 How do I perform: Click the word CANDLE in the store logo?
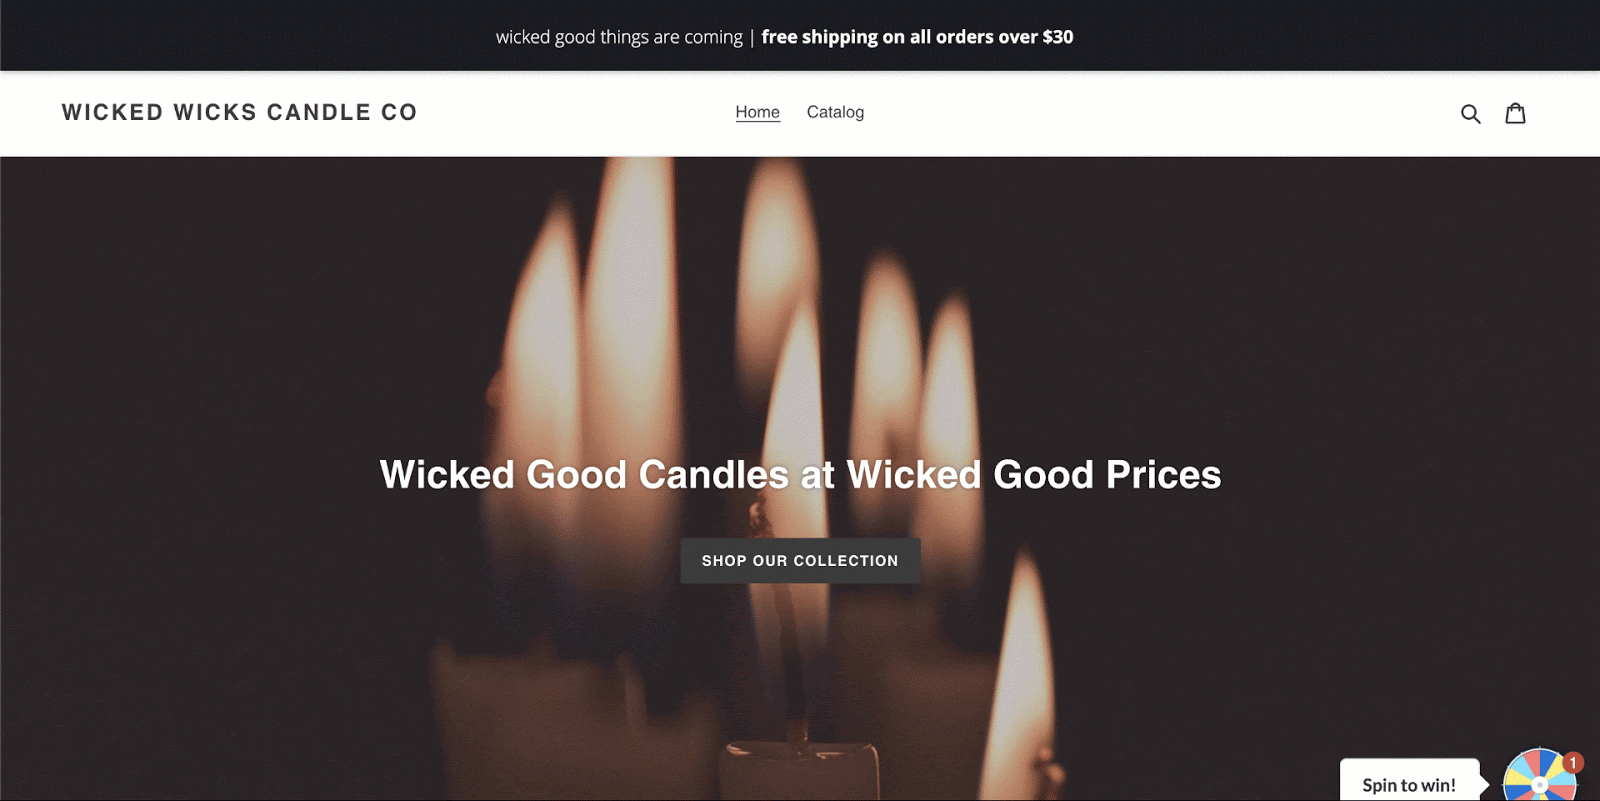[319, 112]
